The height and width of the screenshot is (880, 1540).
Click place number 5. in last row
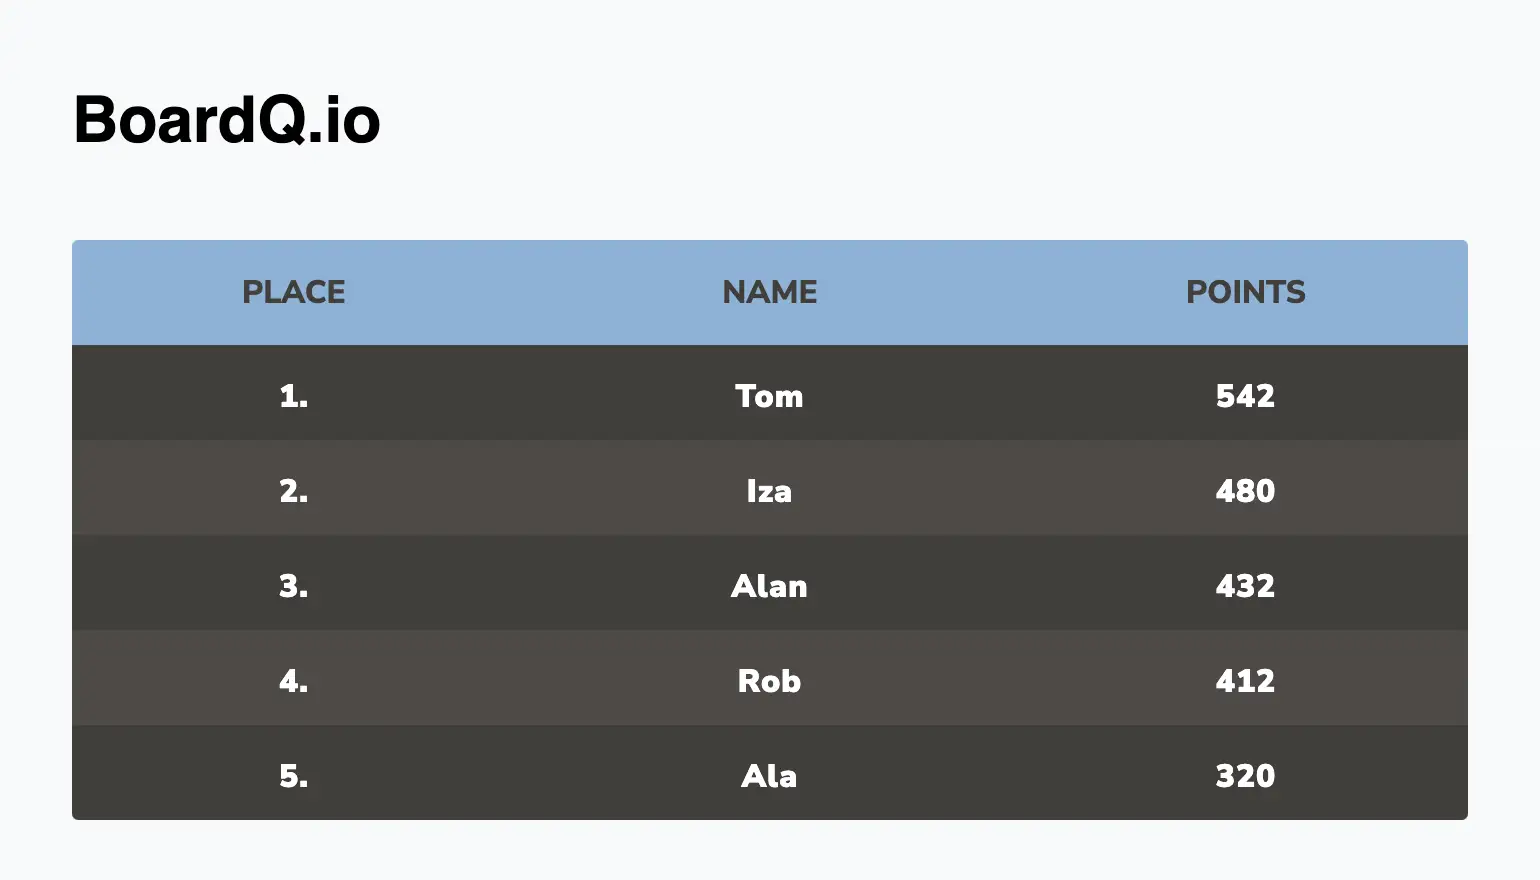294,776
